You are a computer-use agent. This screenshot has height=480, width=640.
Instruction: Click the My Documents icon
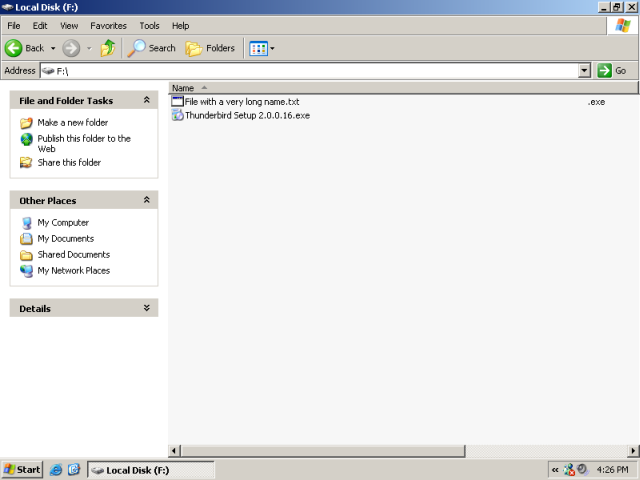pos(27,238)
